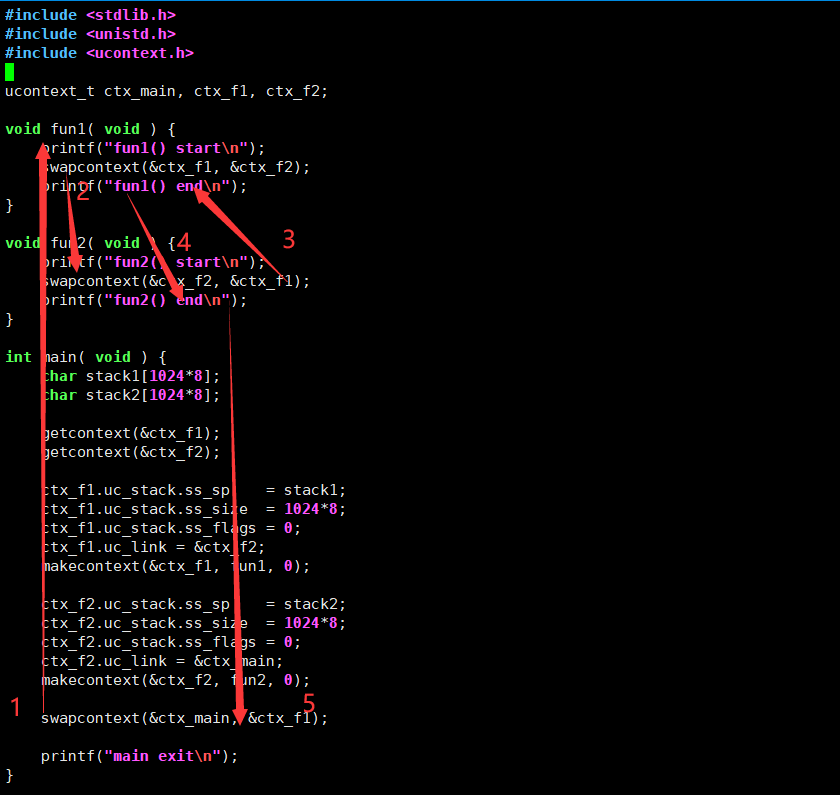This screenshot has height=795, width=840.
Task: Click the printf("main exit\n") statement
Action: pyautogui.click(x=140, y=755)
